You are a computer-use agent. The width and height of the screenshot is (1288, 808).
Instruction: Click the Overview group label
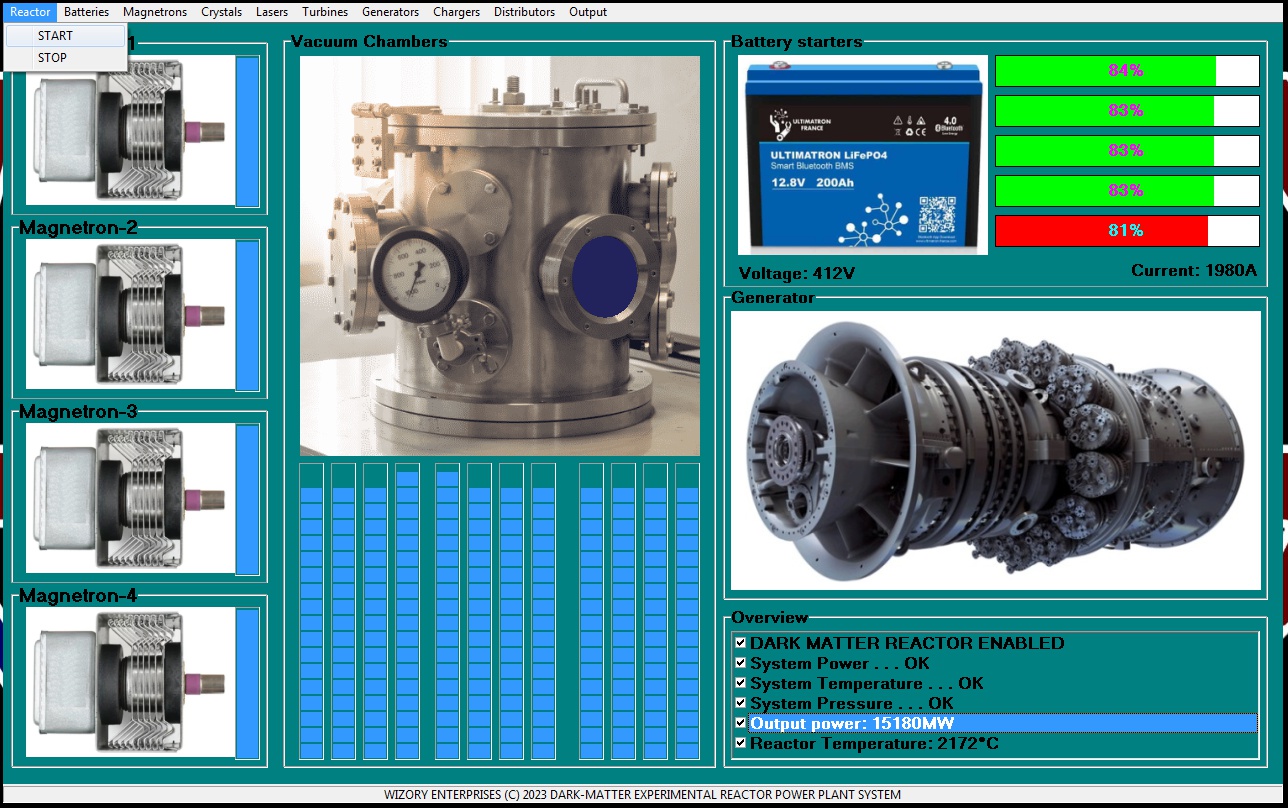tap(769, 617)
